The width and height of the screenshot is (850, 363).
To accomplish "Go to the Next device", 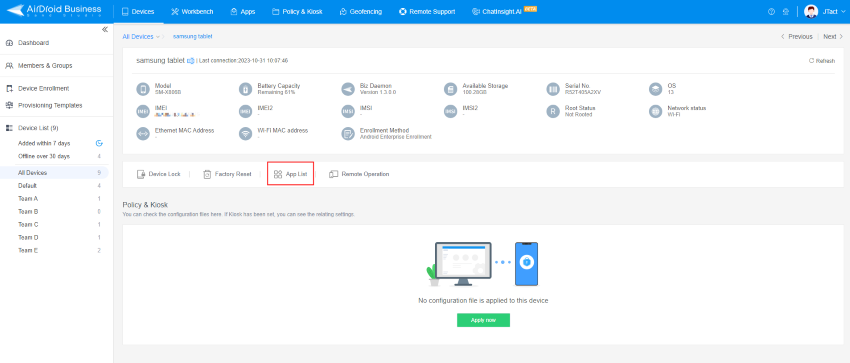I will tap(833, 37).
